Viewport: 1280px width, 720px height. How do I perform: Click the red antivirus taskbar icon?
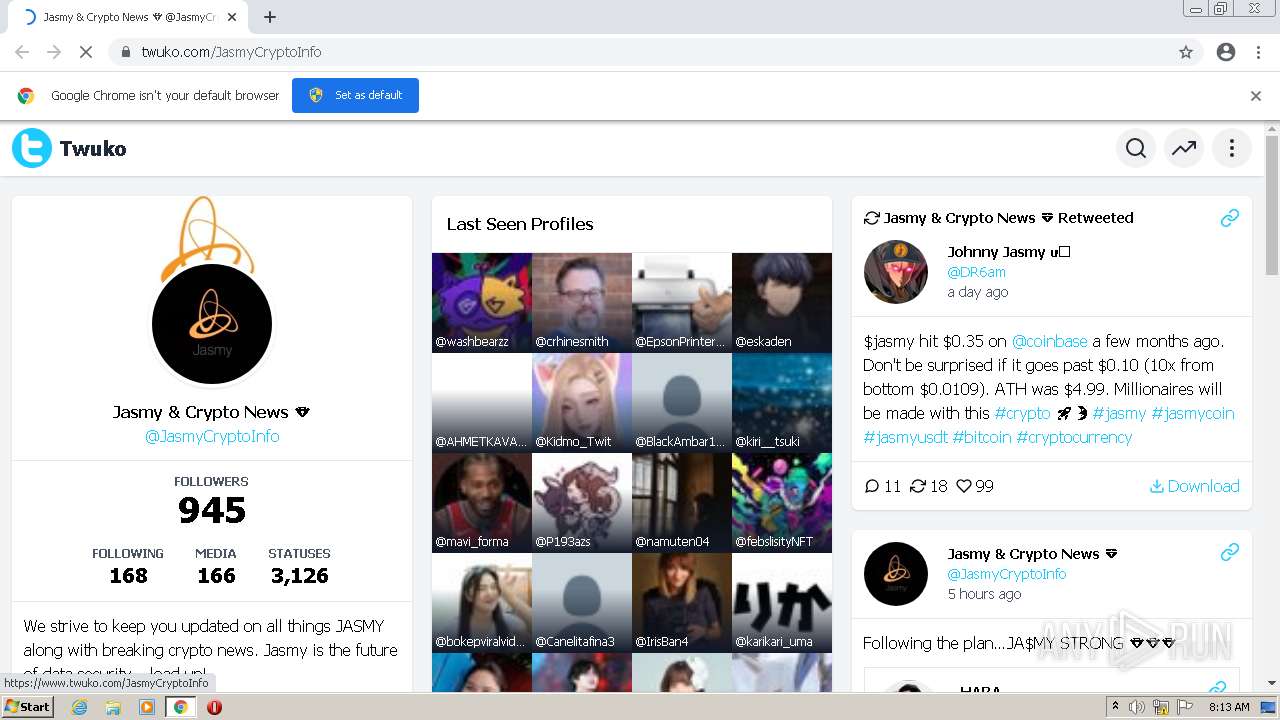click(214, 707)
